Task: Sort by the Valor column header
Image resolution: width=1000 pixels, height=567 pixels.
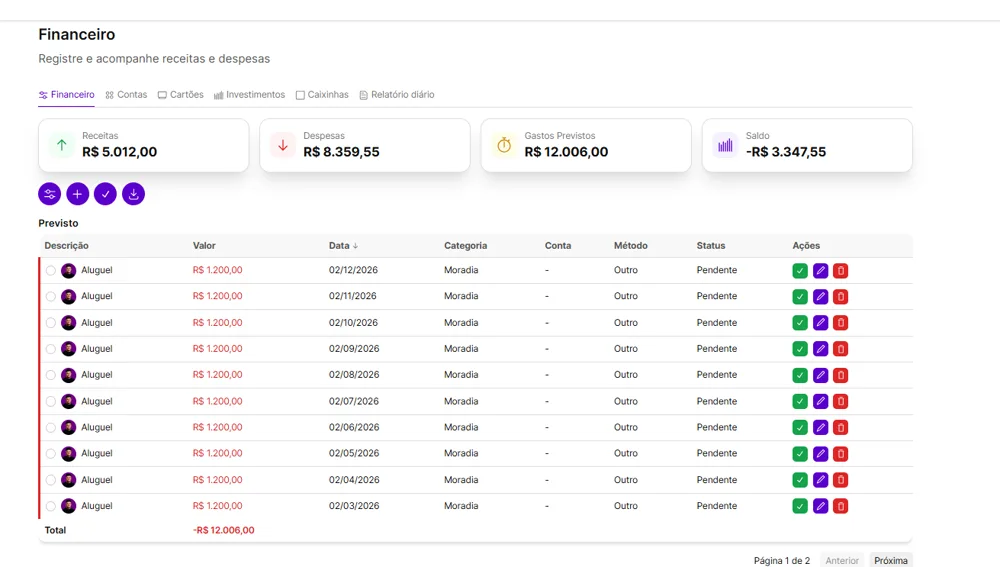Action: pyautogui.click(x=204, y=246)
